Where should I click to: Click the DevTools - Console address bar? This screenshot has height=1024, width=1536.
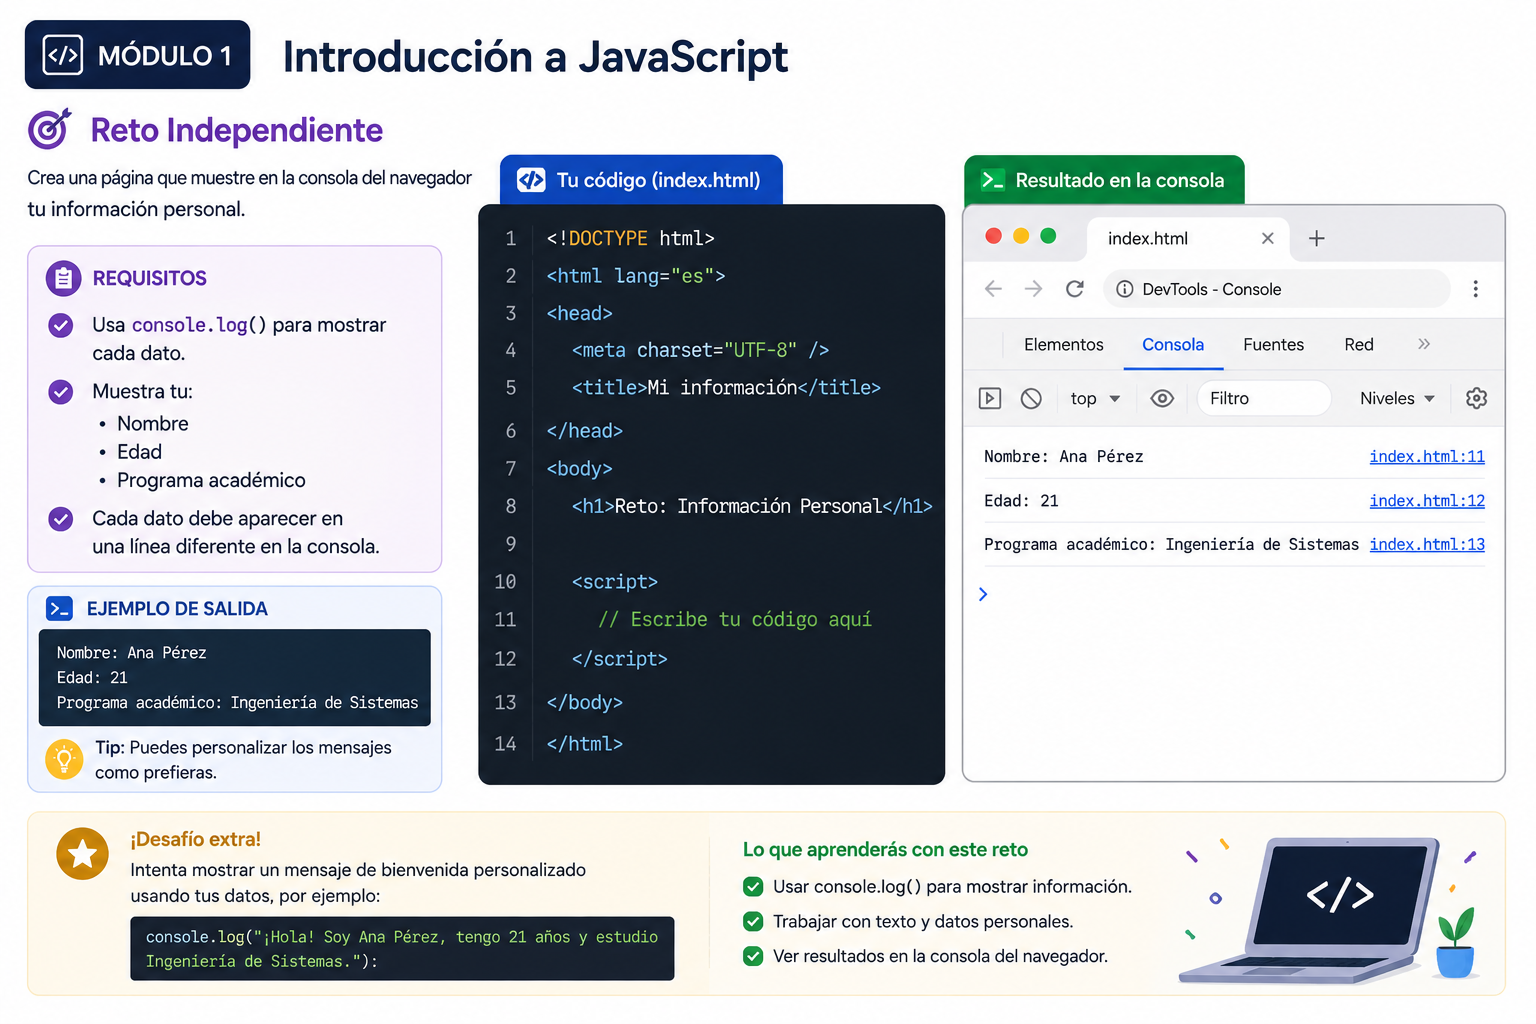1277,289
